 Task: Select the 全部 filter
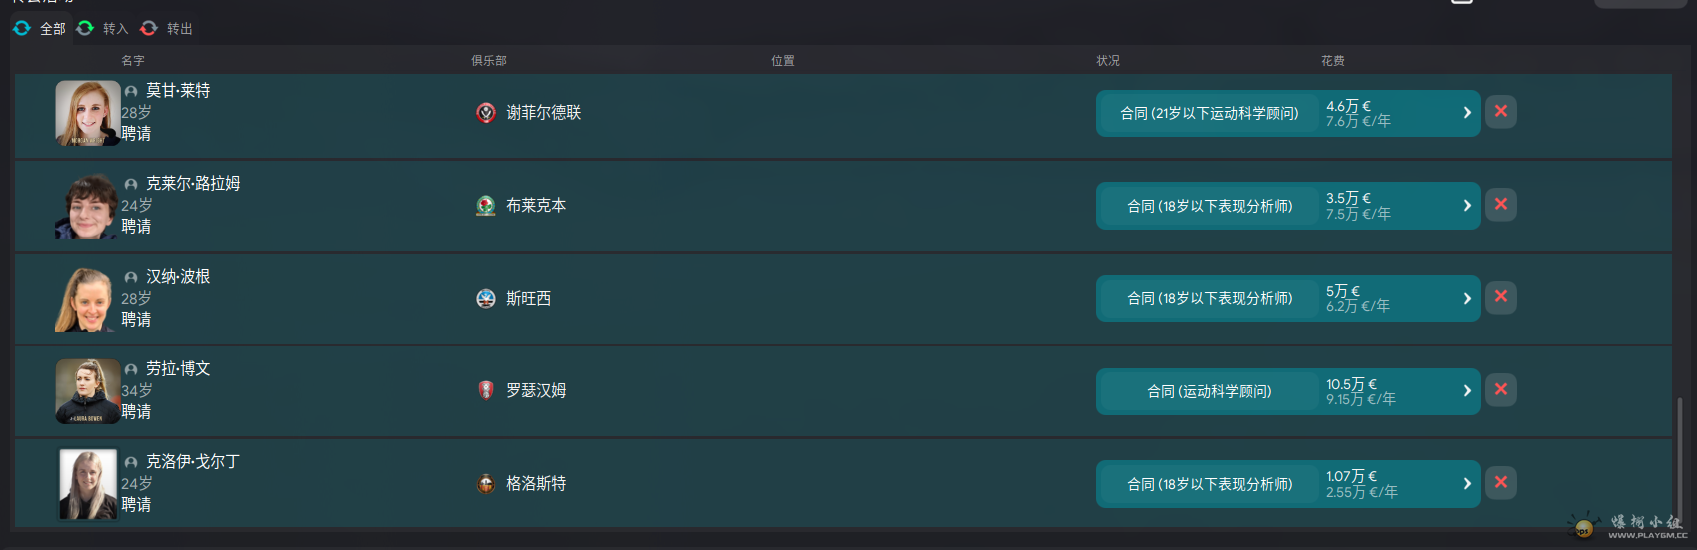[x=40, y=29]
